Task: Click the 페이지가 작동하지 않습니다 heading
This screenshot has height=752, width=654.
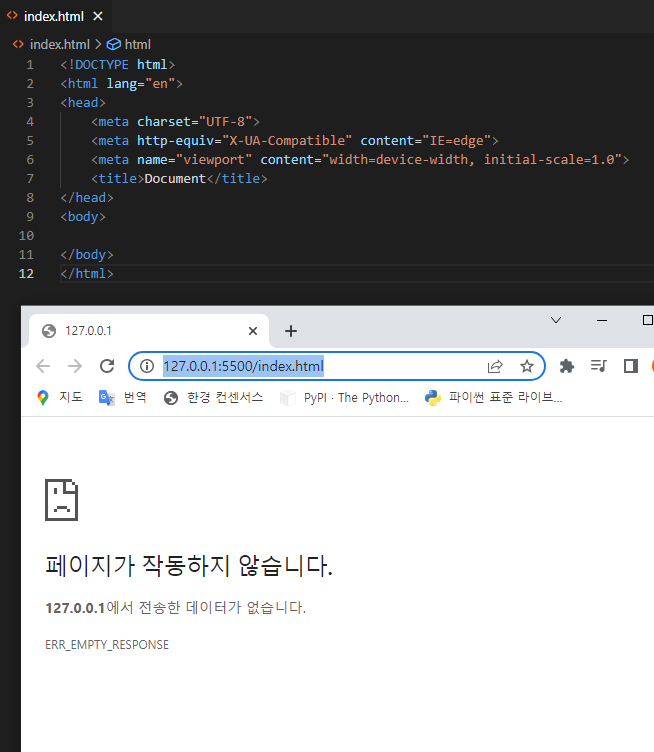Action: 189,565
